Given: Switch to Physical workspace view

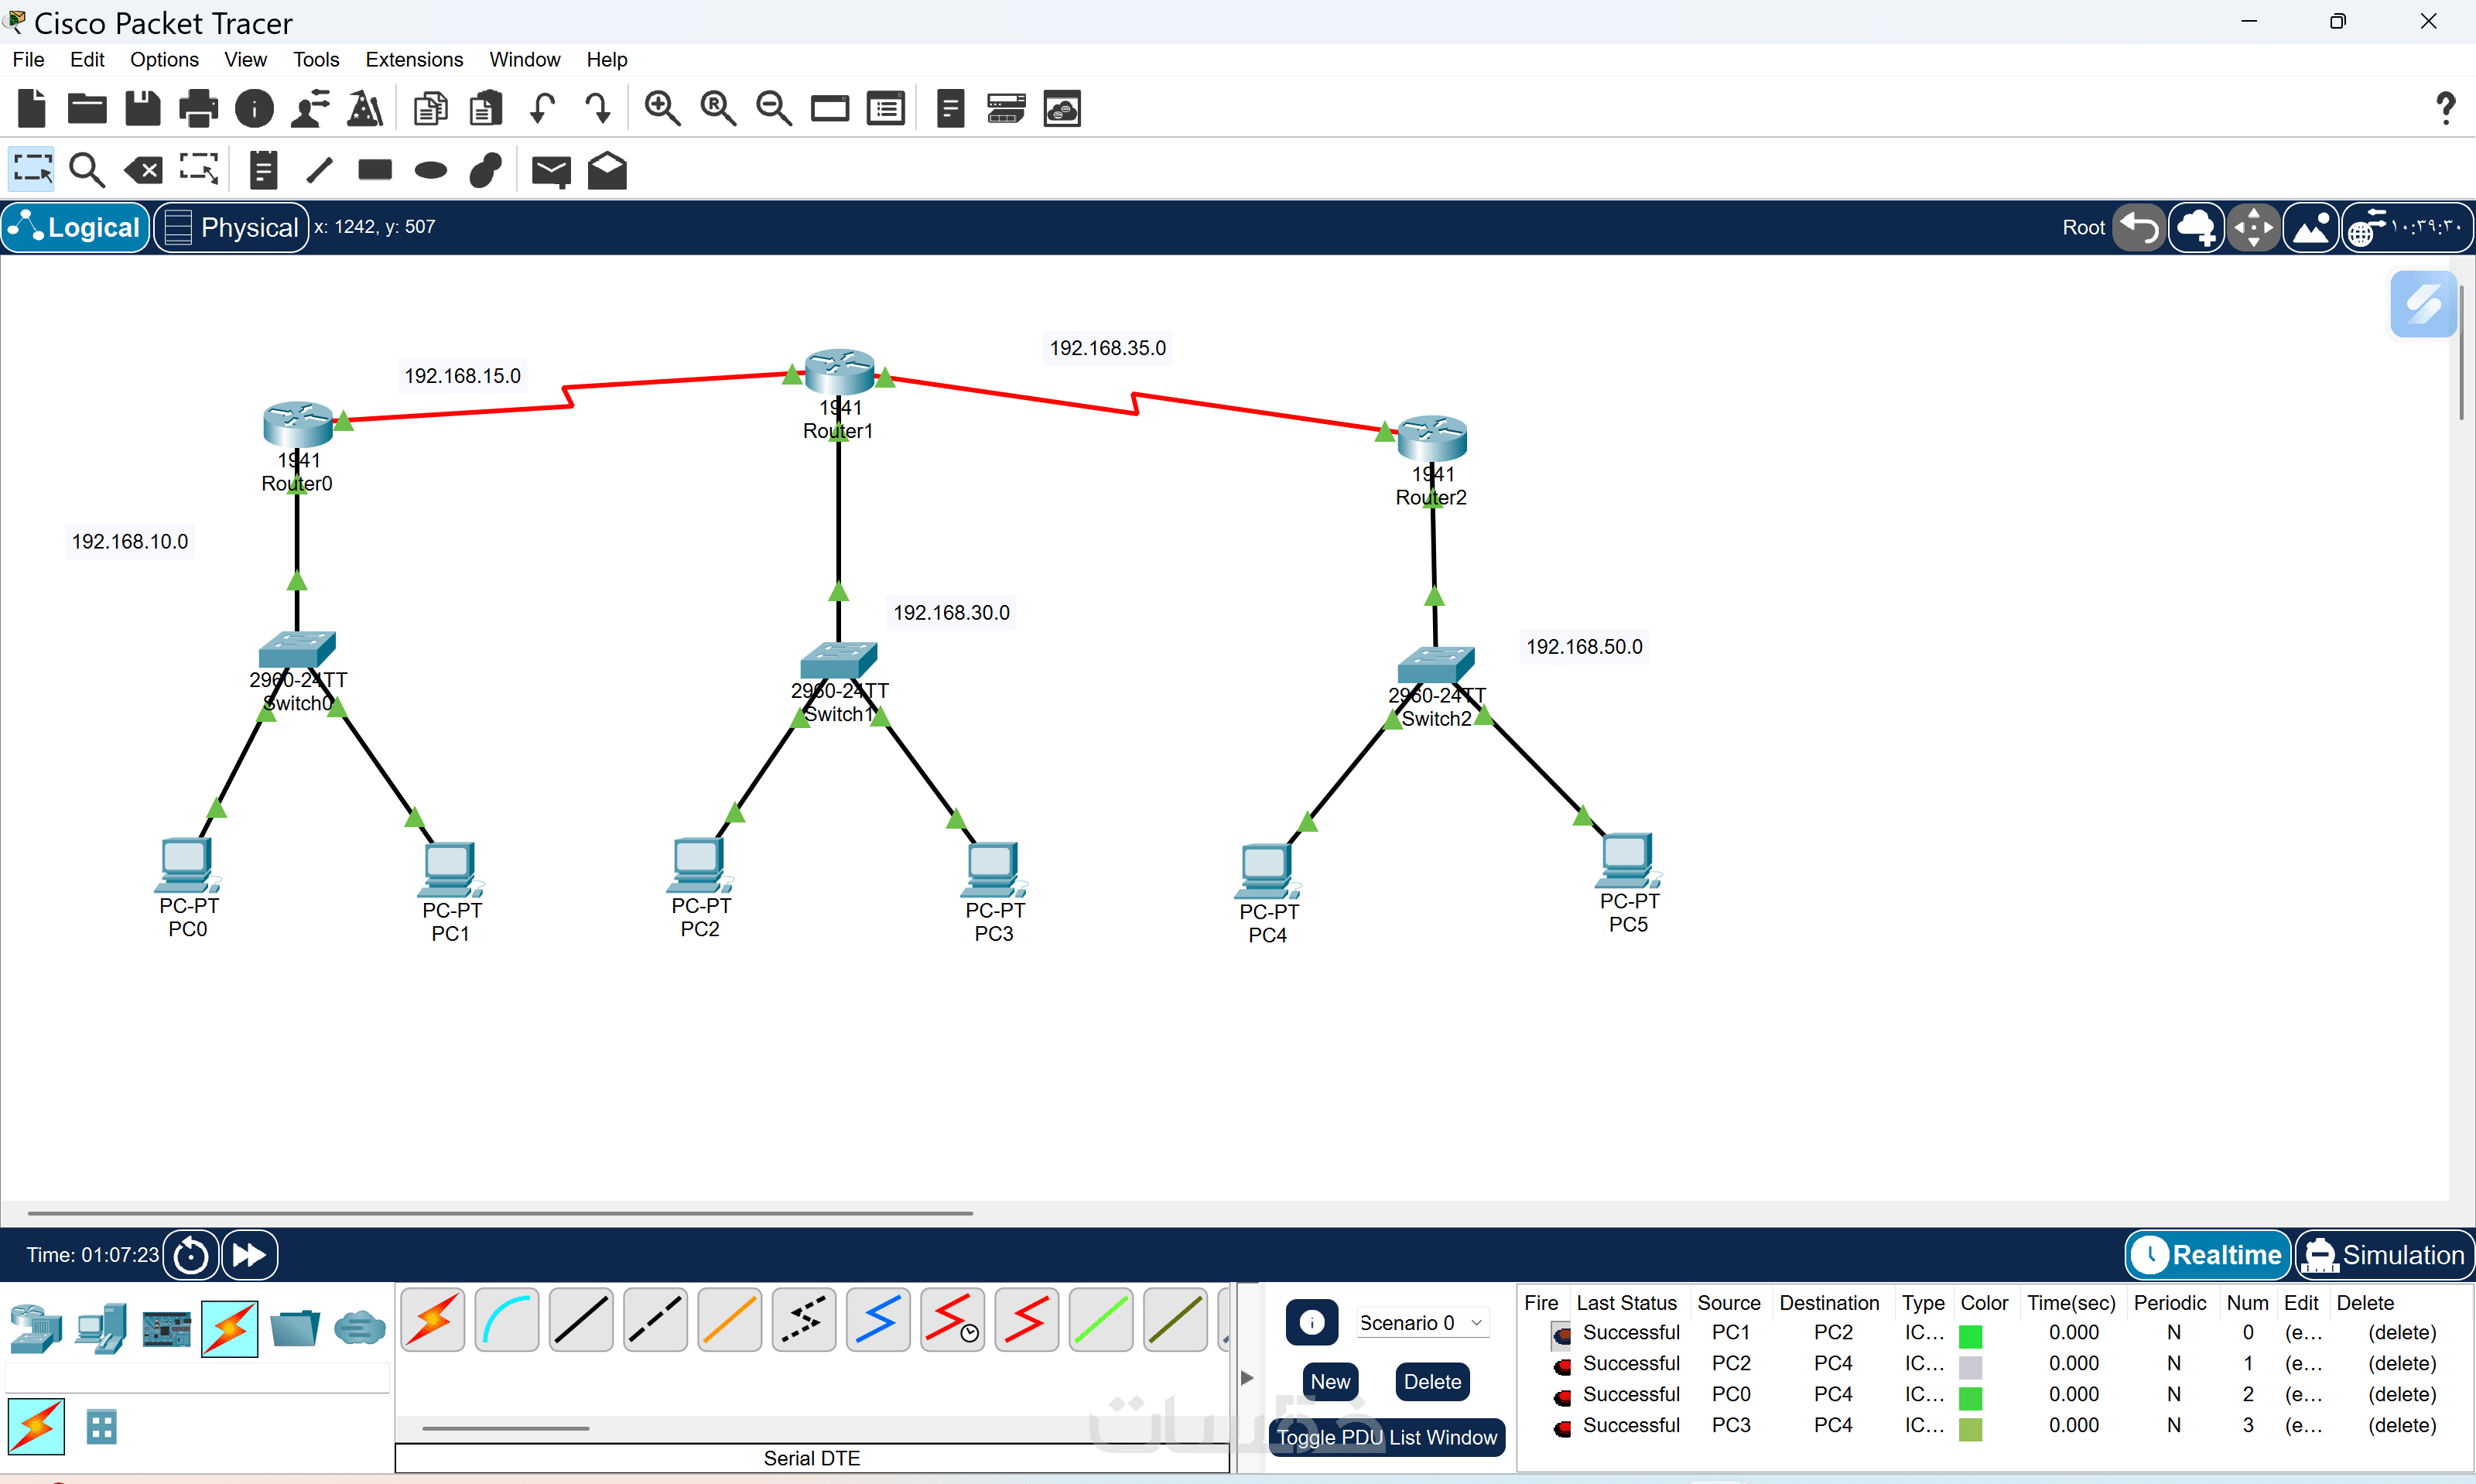Looking at the screenshot, I should point(232,227).
